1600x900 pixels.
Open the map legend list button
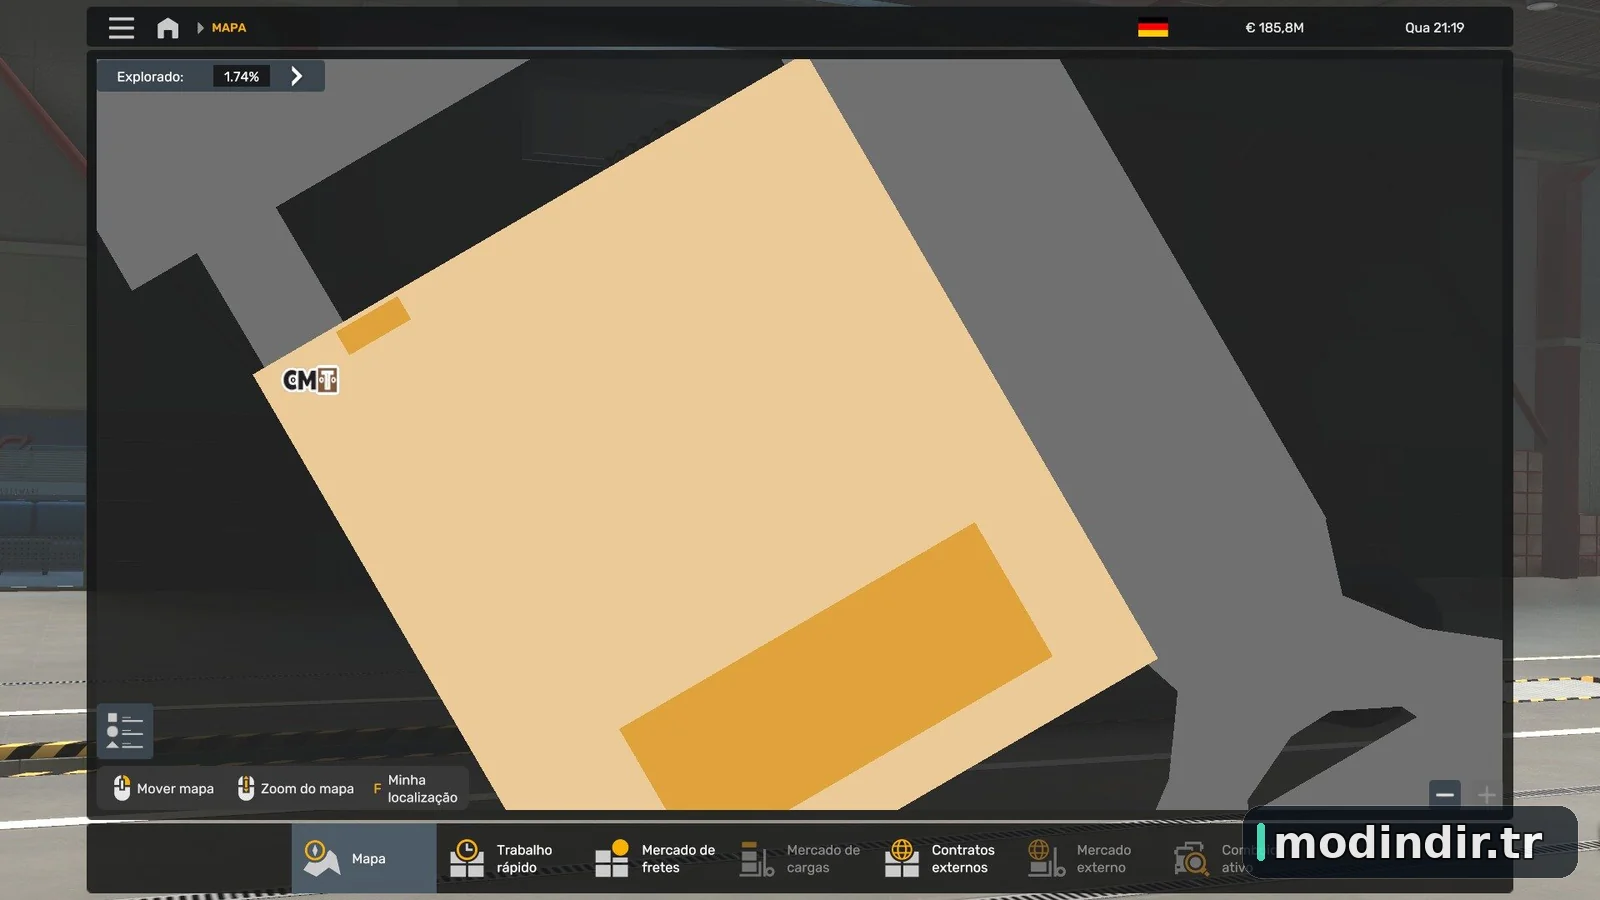coord(125,731)
